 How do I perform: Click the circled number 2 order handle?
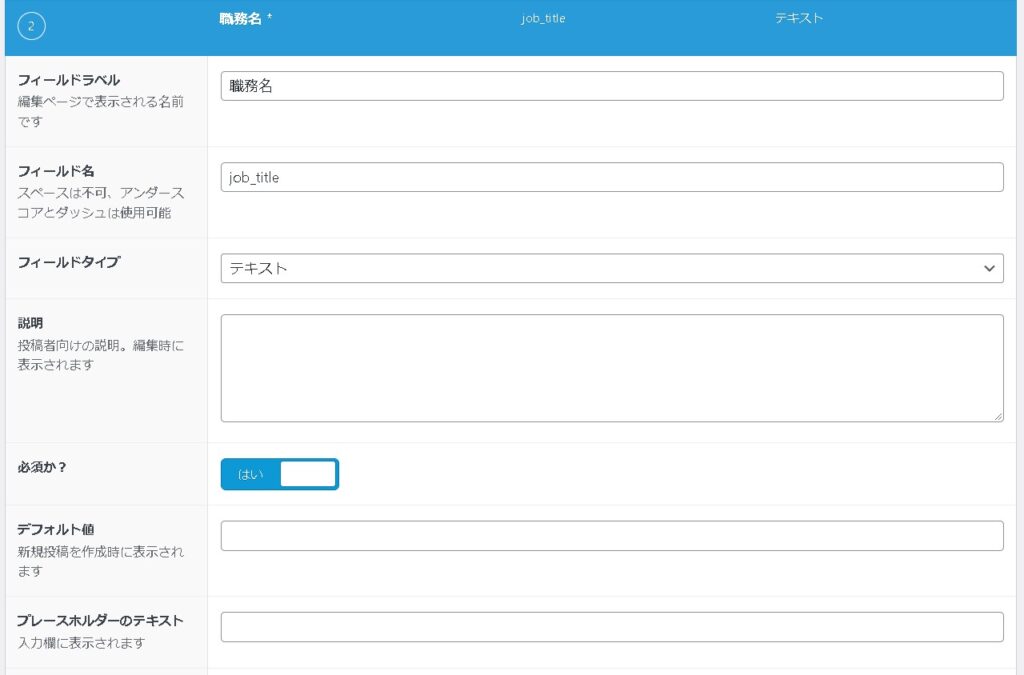[31, 27]
